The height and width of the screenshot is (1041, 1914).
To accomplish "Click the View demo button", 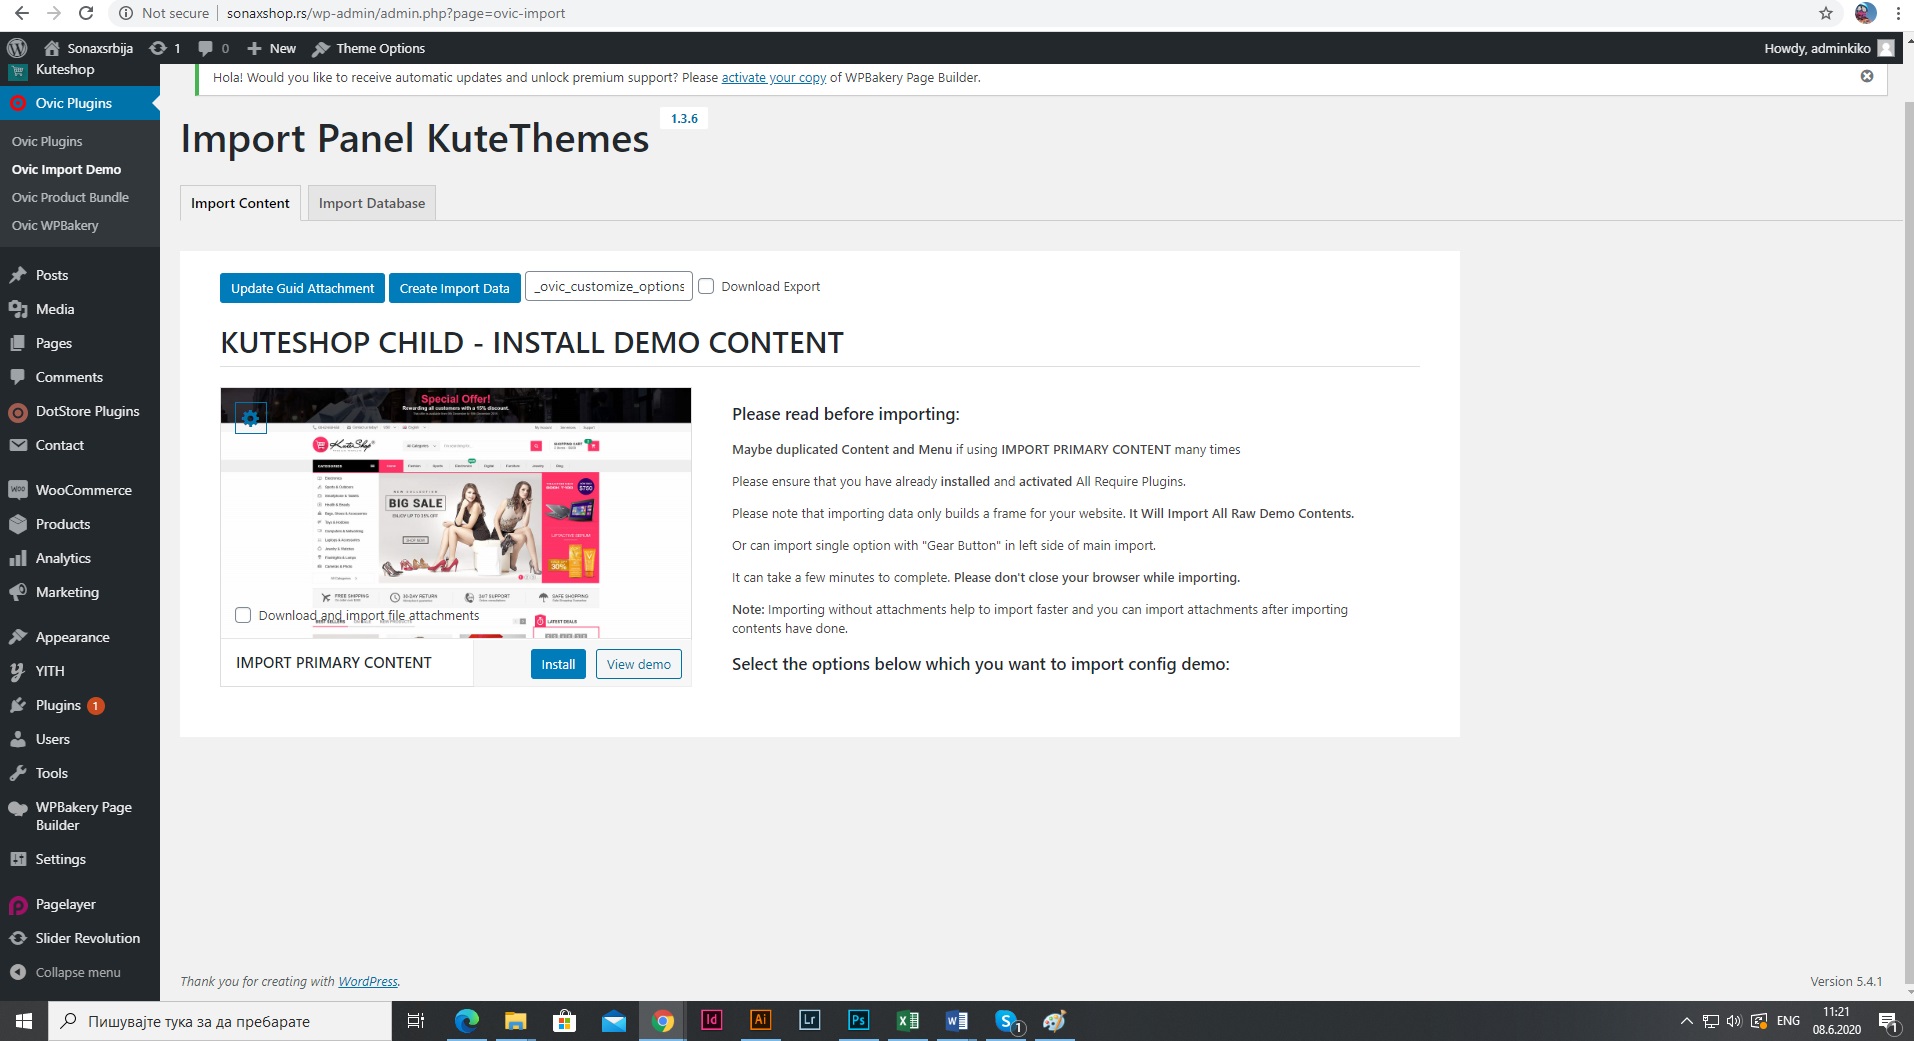I will (639, 664).
